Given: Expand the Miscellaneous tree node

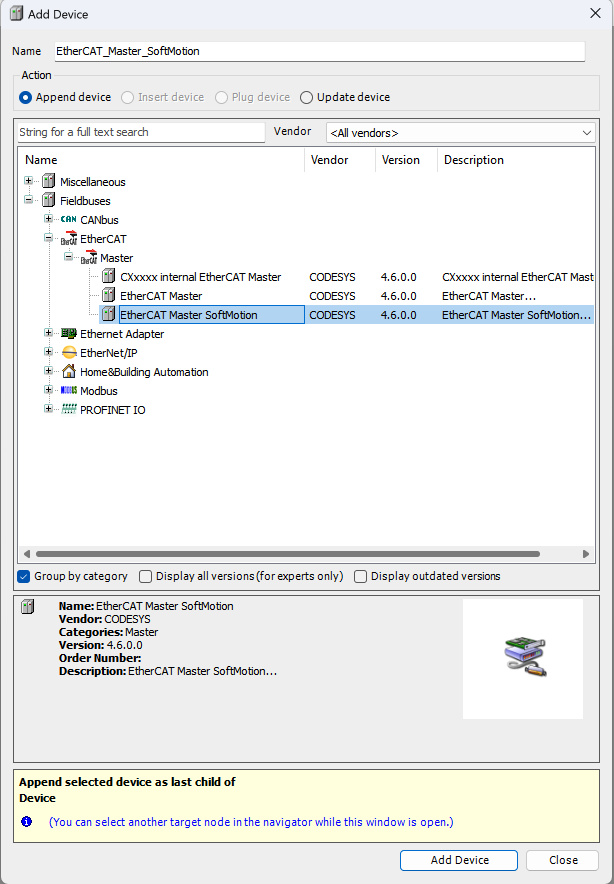Looking at the screenshot, I should tap(29, 181).
